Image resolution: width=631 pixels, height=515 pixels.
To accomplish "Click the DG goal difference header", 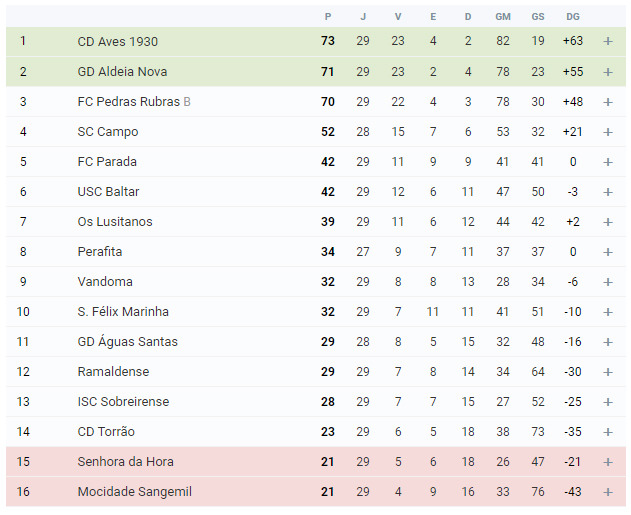I will (x=573, y=16).
